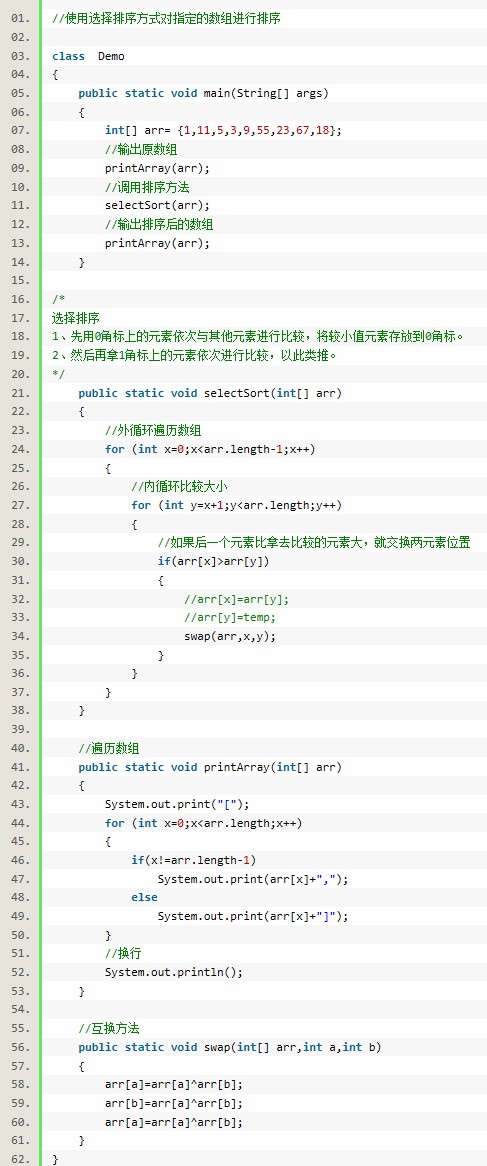Click the printArray method signature on line 41
The height and width of the screenshot is (1166, 487).
[x=210, y=767]
